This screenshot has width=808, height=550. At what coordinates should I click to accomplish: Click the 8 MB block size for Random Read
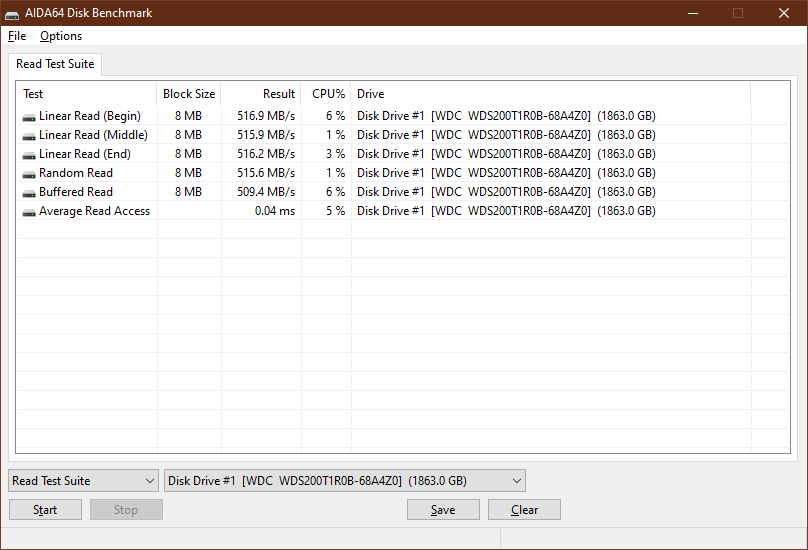click(x=188, y=173)
